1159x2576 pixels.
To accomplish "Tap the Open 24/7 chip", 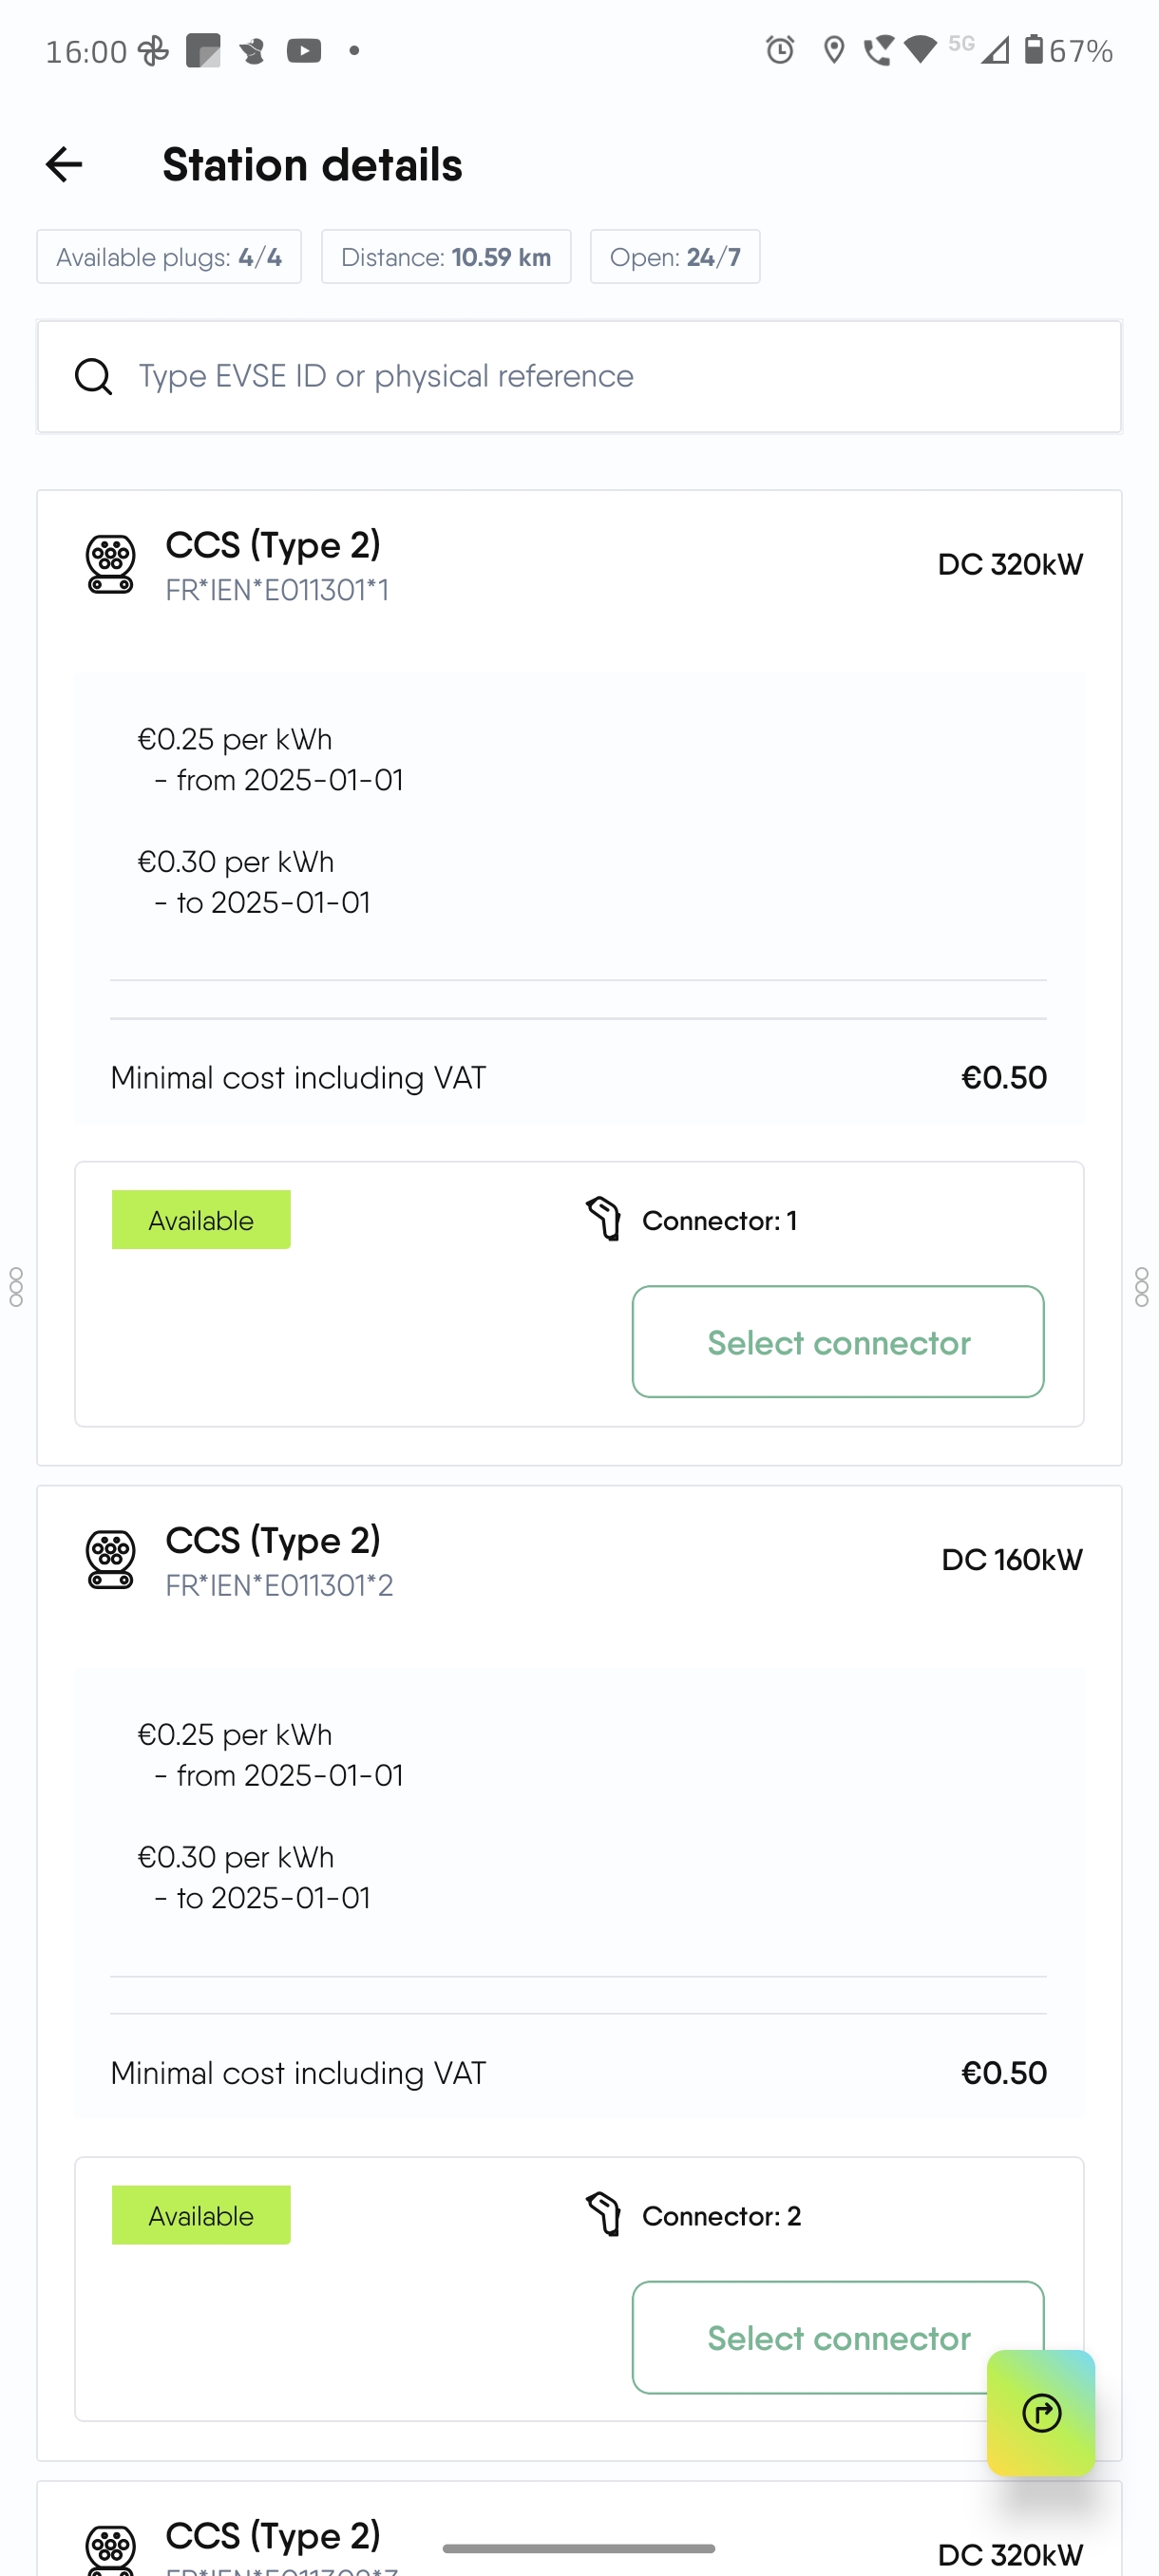I will [675, 257].
